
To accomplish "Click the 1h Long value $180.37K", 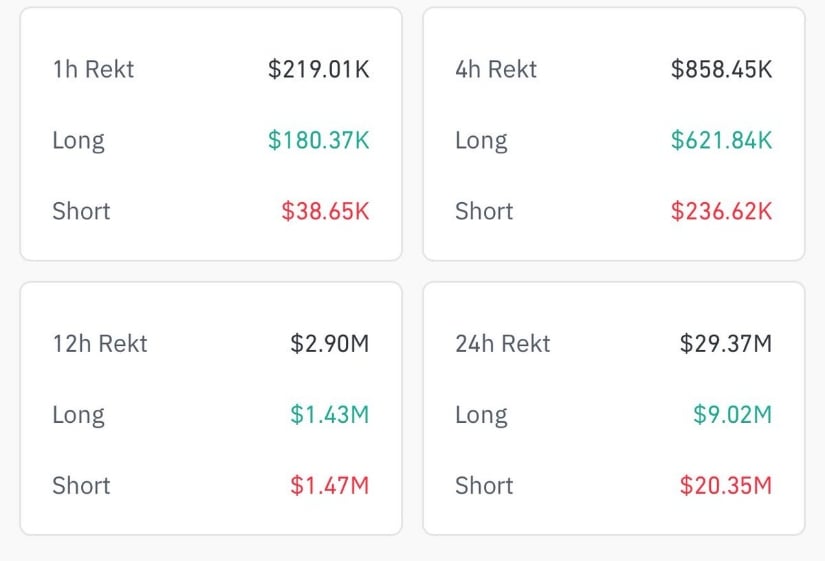I will 318,140.
